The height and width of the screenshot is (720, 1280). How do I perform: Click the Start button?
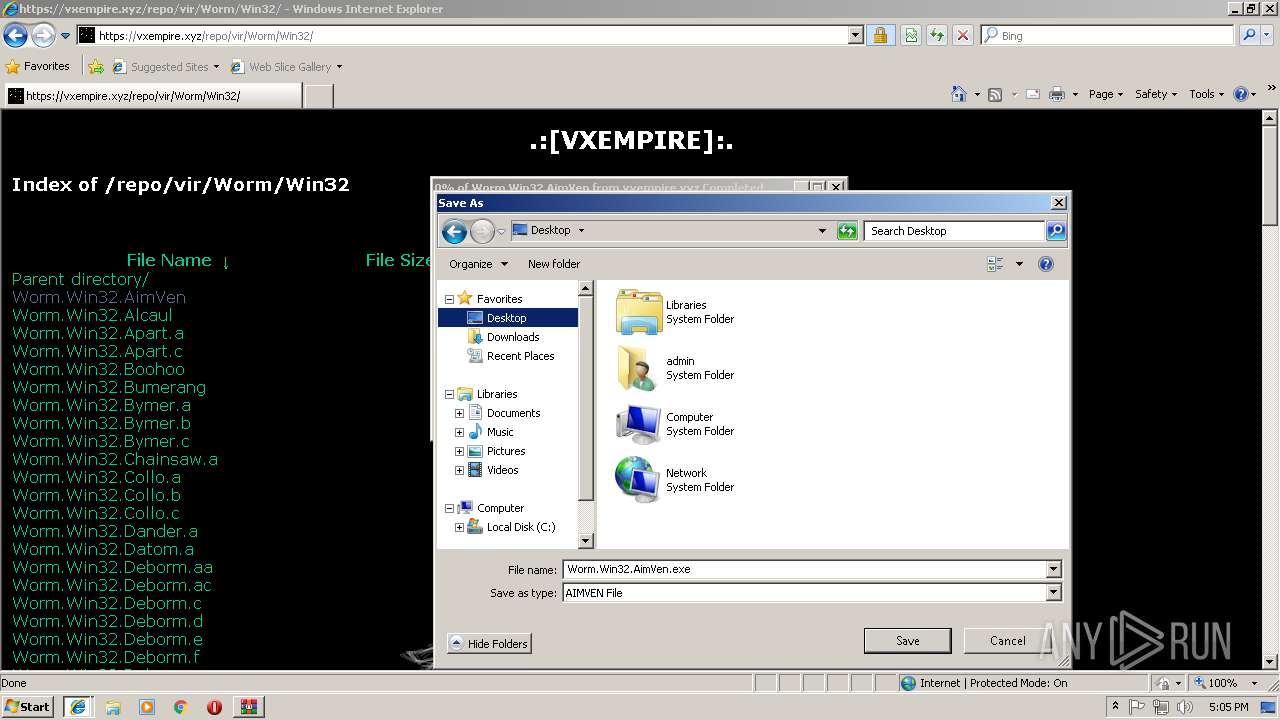coord(27,706)
